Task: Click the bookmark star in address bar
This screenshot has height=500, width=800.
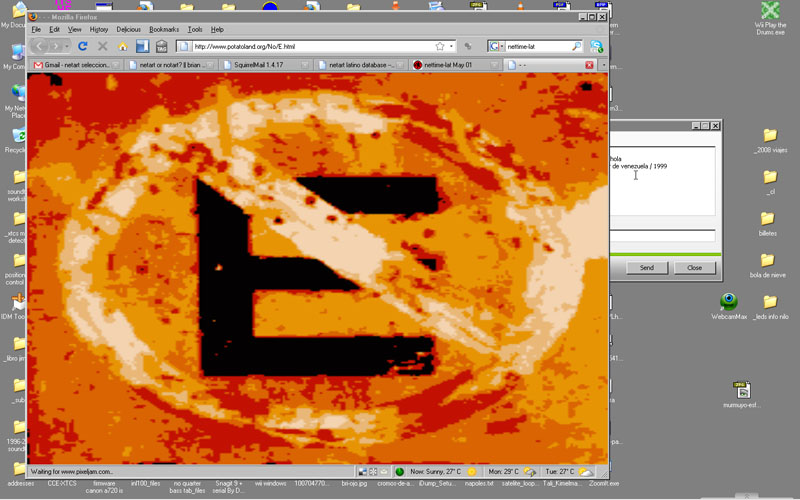Action: pos(440,46)
